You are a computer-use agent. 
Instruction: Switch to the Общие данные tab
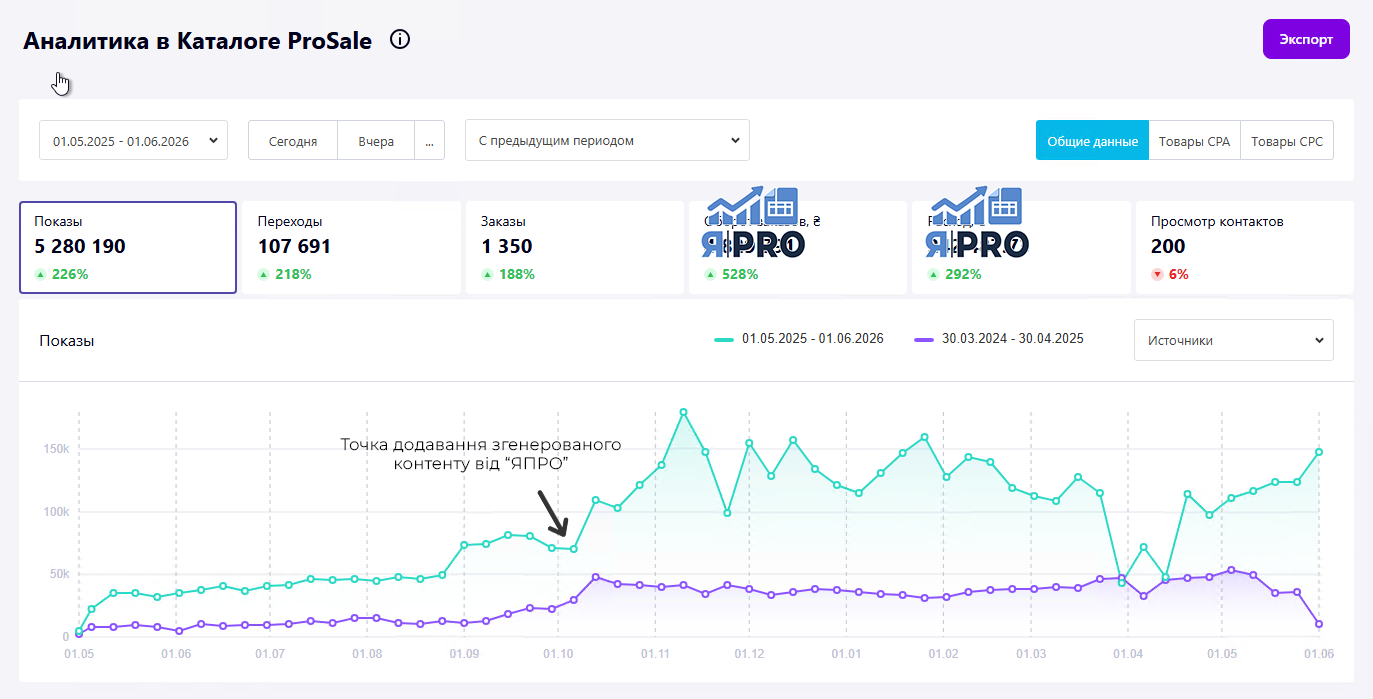click(x=1092, y=141)
